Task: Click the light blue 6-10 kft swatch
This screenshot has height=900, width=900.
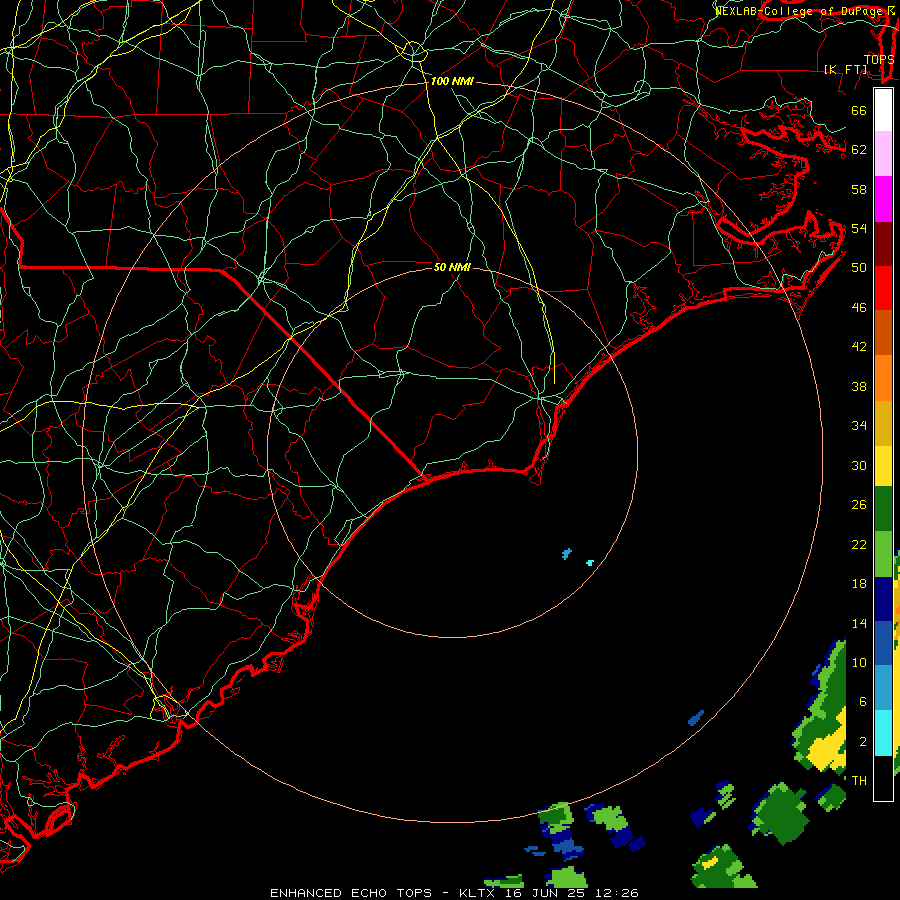Action: (883, 688)
